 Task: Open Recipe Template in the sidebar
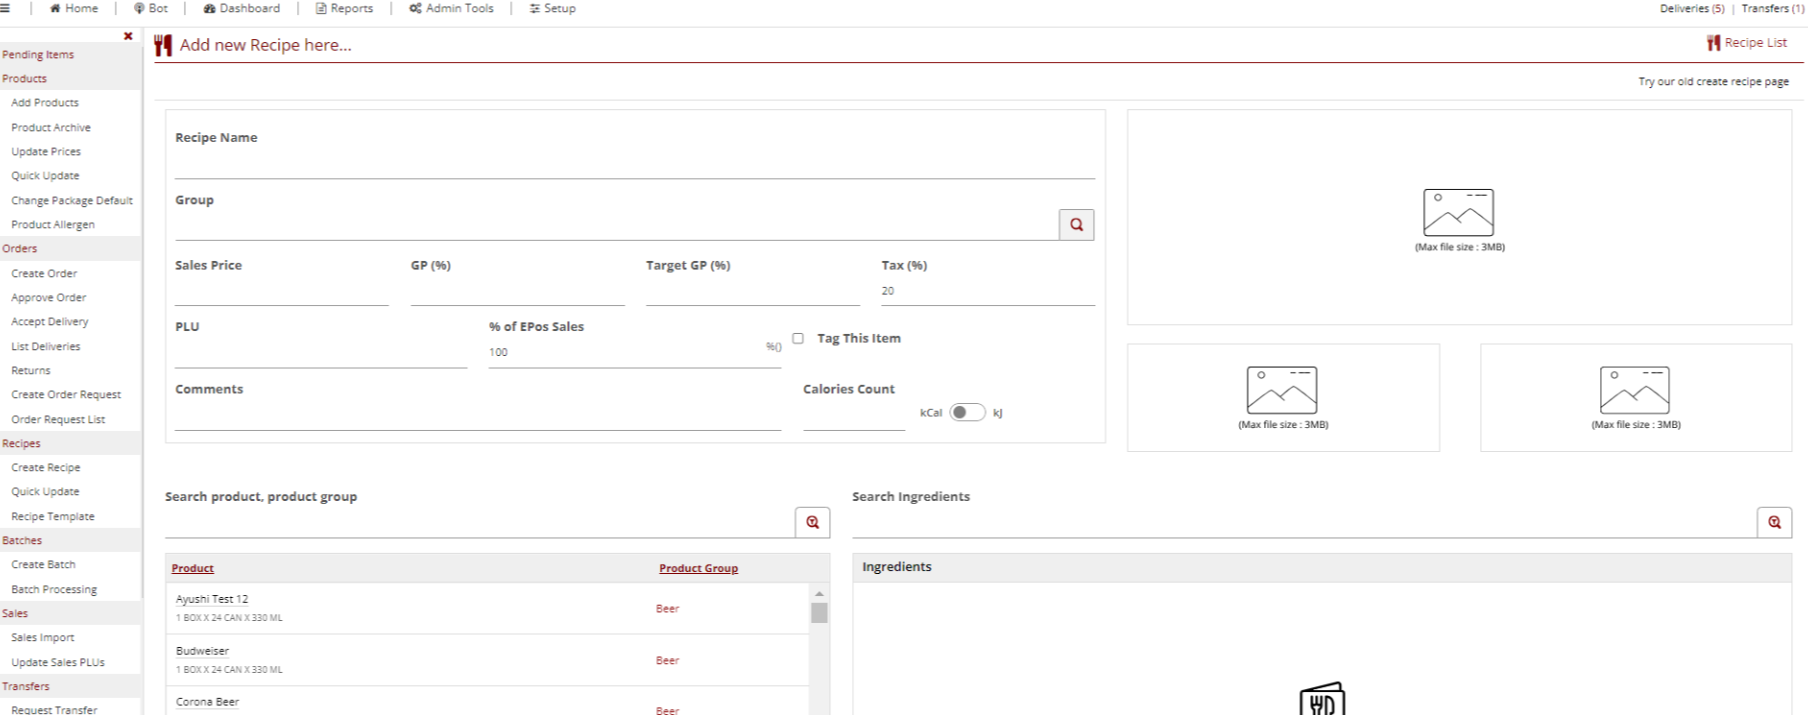click(53, 516)
